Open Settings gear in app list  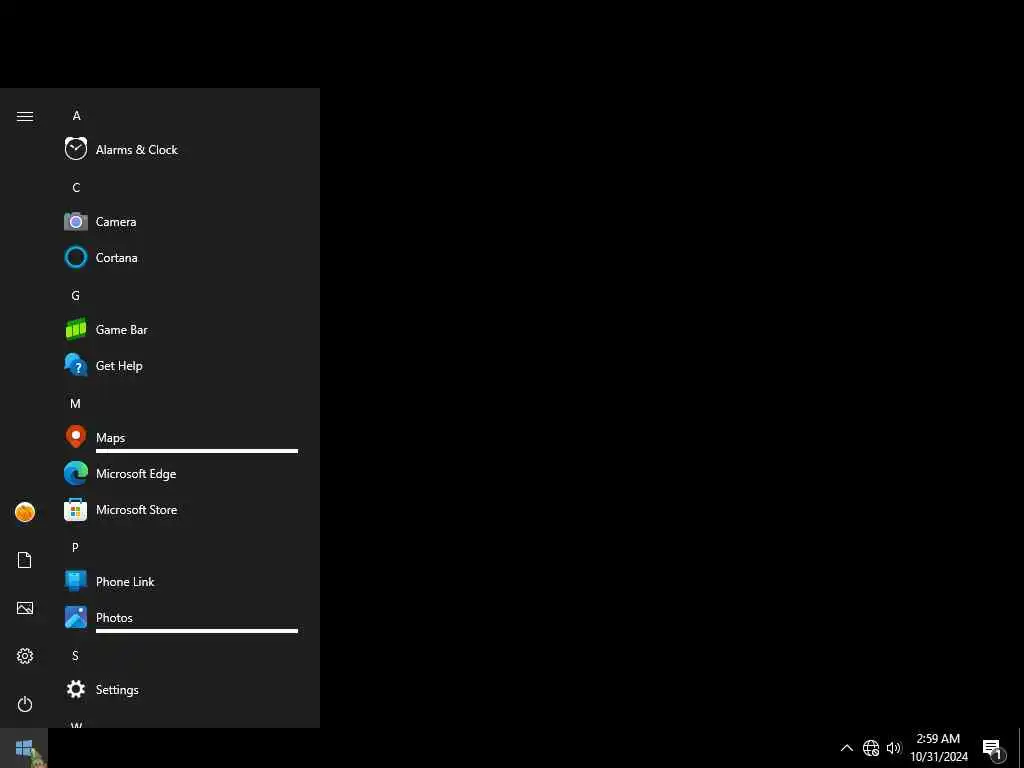pyautogui.click(x=76, y=689)
